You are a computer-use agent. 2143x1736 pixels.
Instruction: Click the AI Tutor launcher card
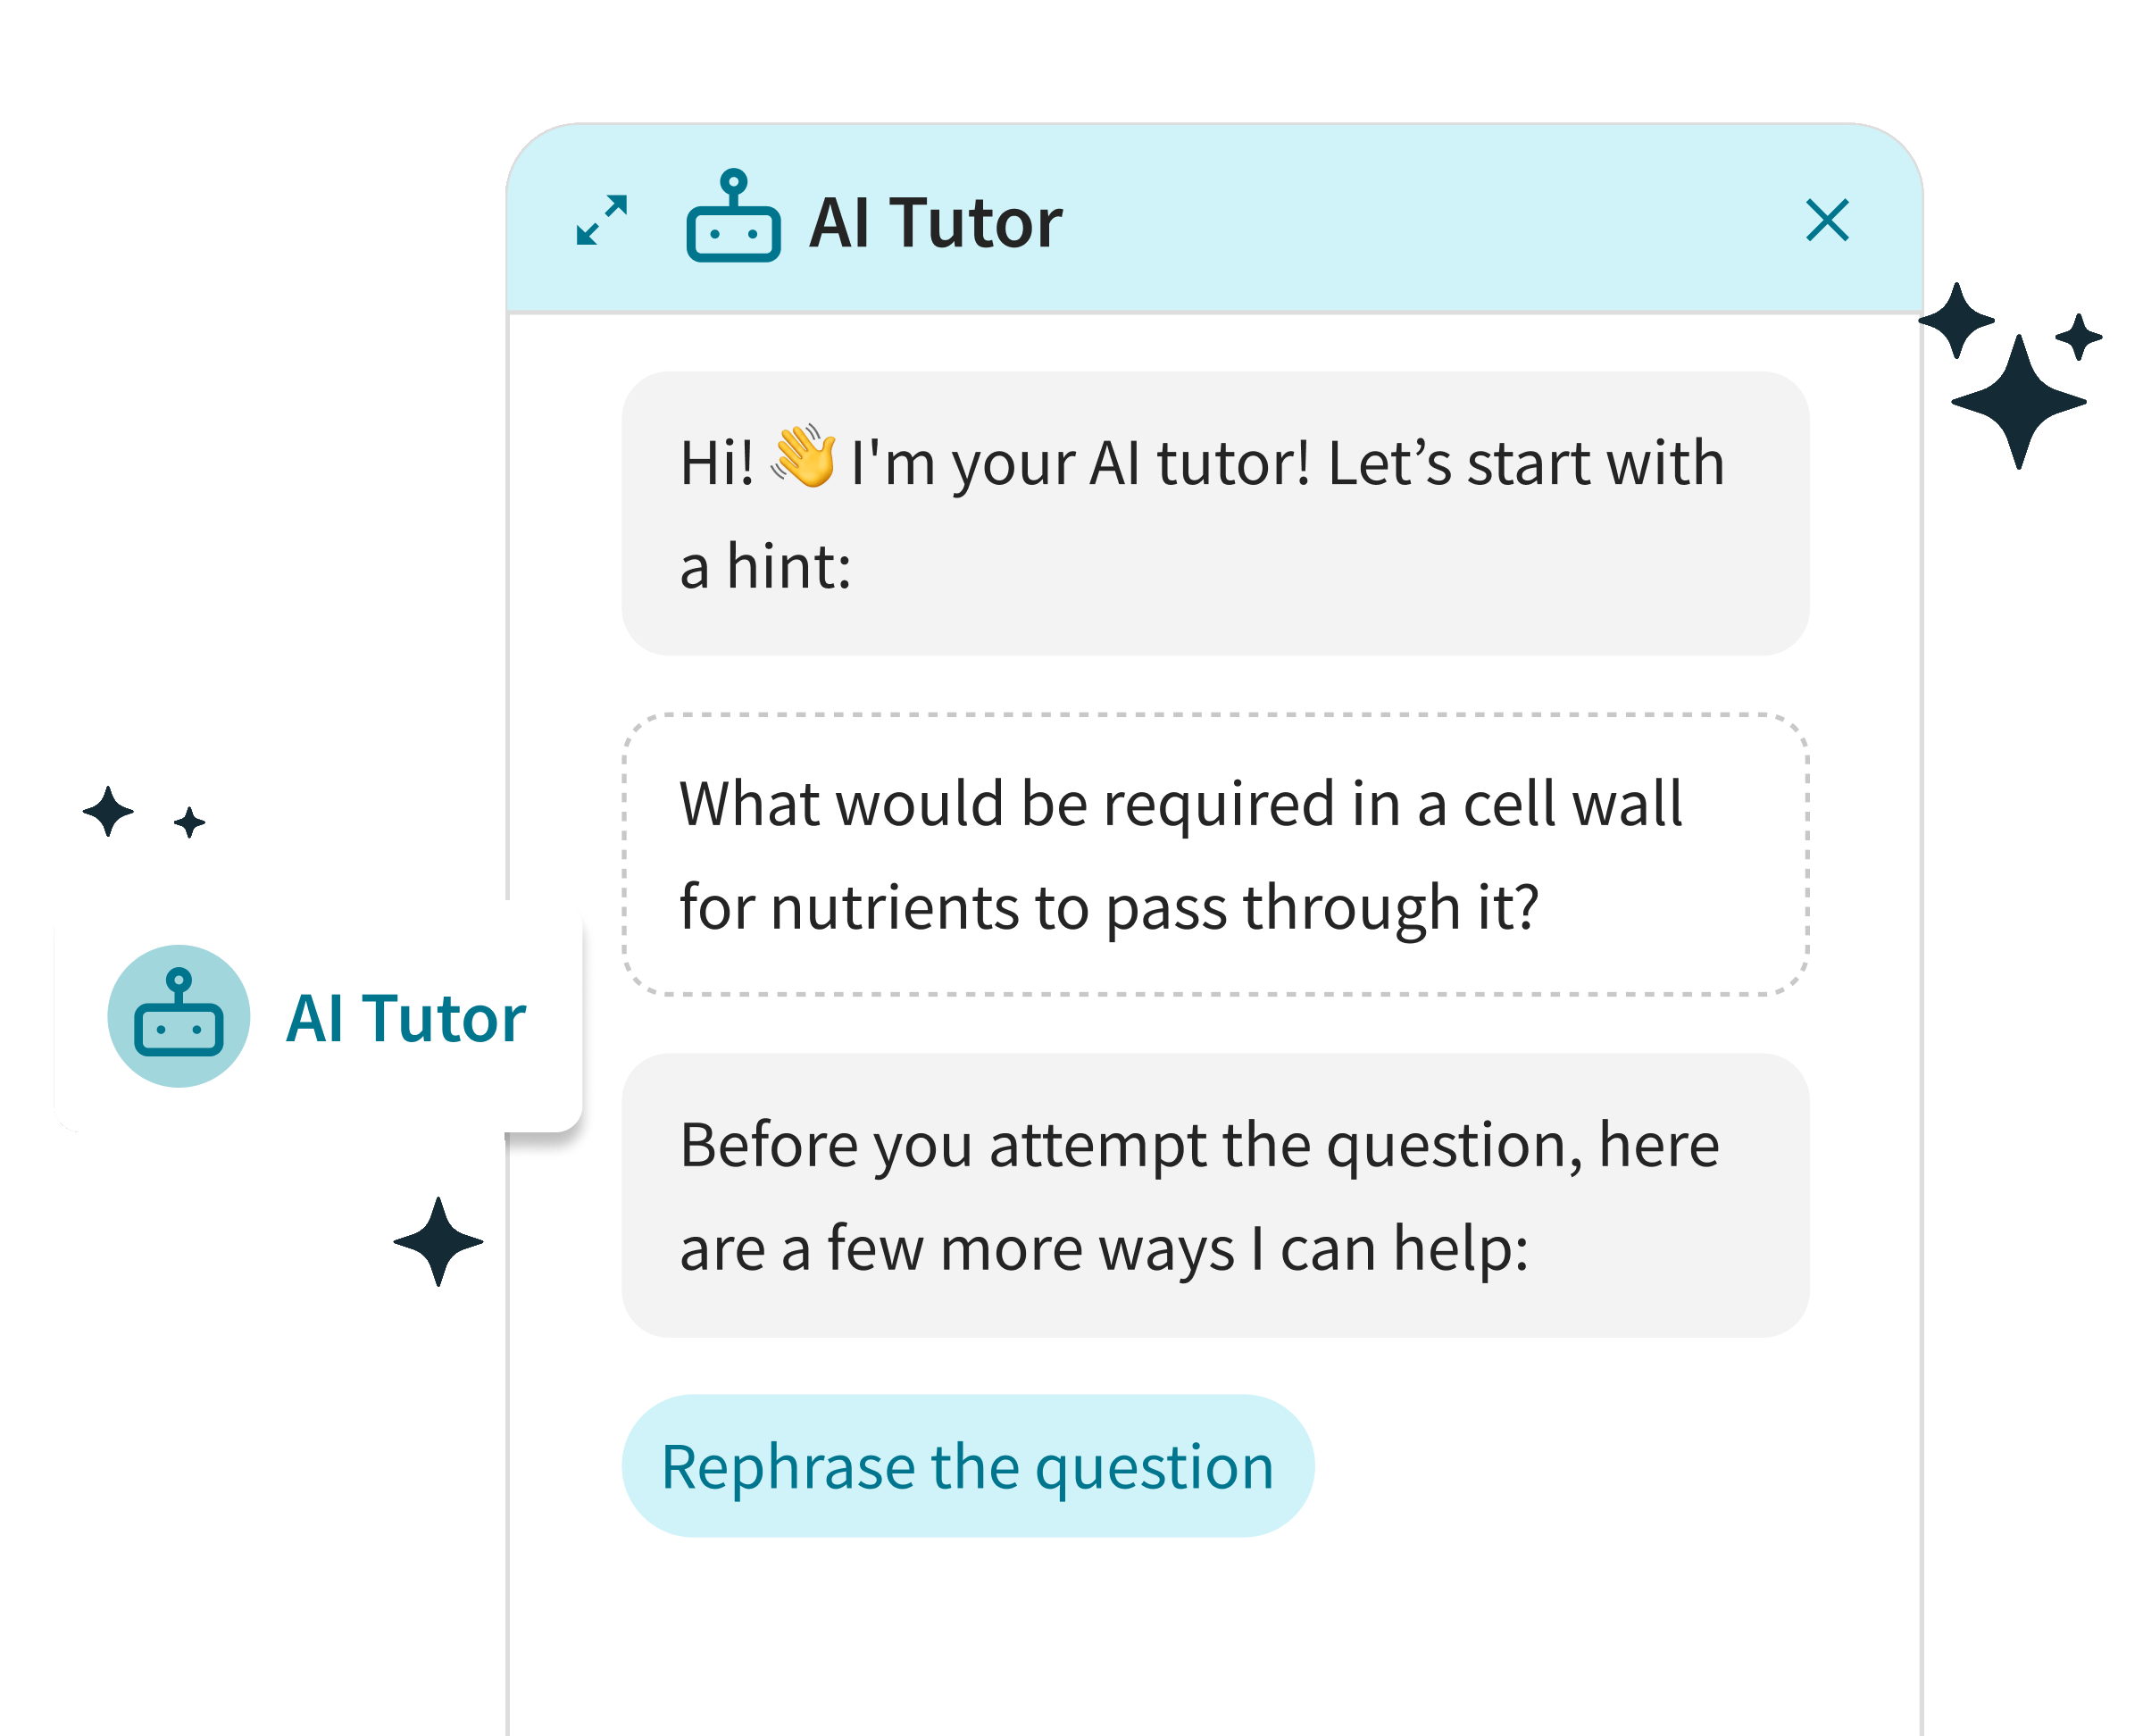[320, 1016]
